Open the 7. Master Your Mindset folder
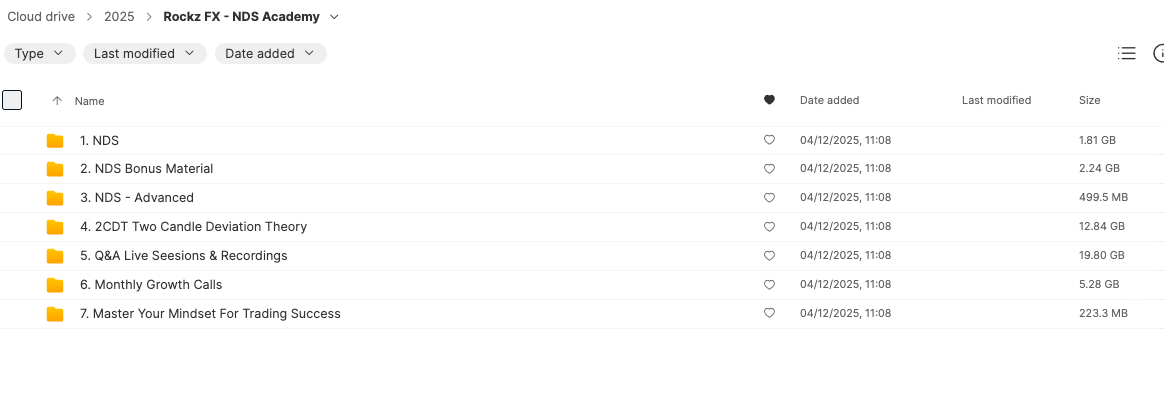The image size is (1164, 417). click(216, 314)
